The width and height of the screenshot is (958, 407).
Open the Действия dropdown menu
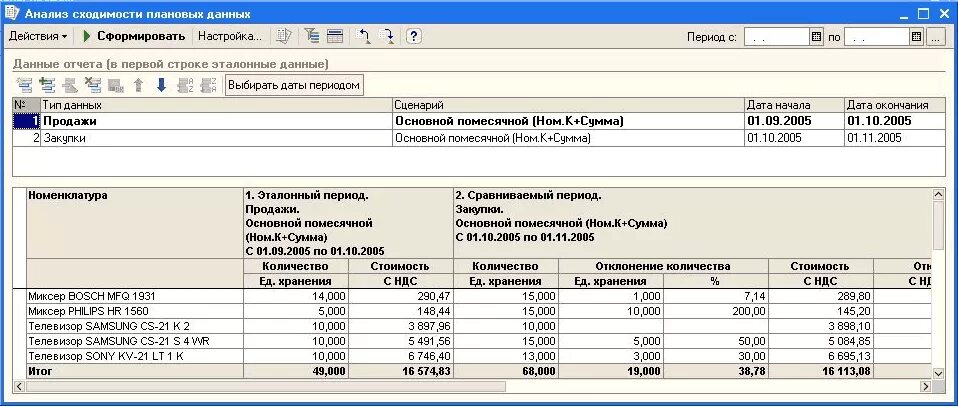click(38, 37)
